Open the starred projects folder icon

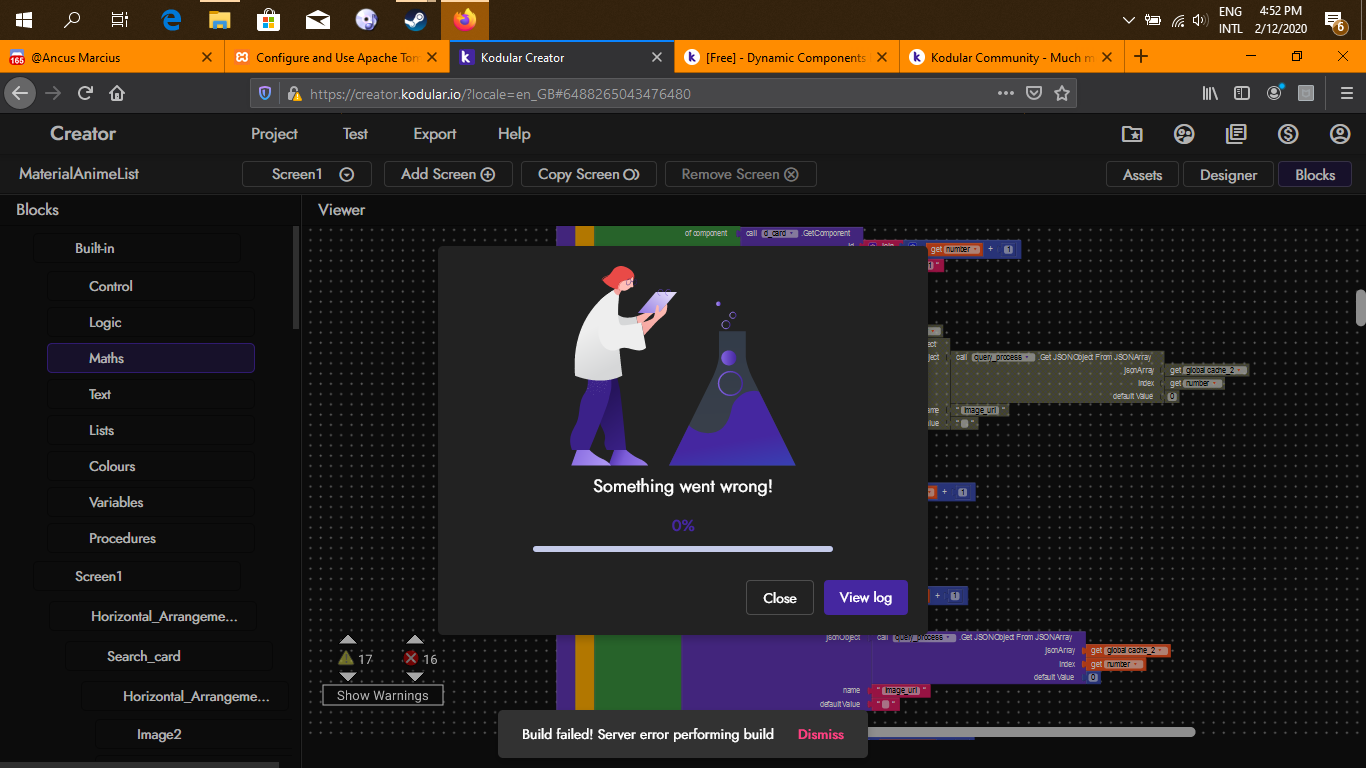[x=1132, y=134]
